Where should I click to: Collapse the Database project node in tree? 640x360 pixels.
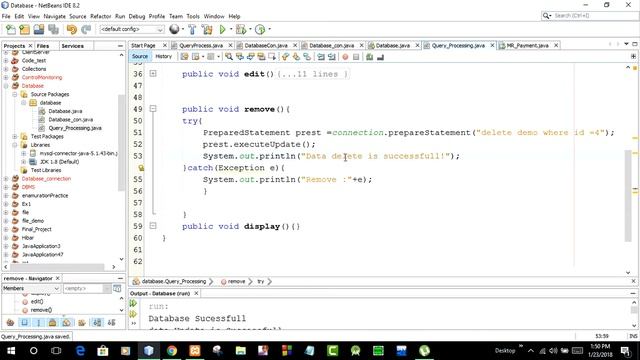click(6, 86)
